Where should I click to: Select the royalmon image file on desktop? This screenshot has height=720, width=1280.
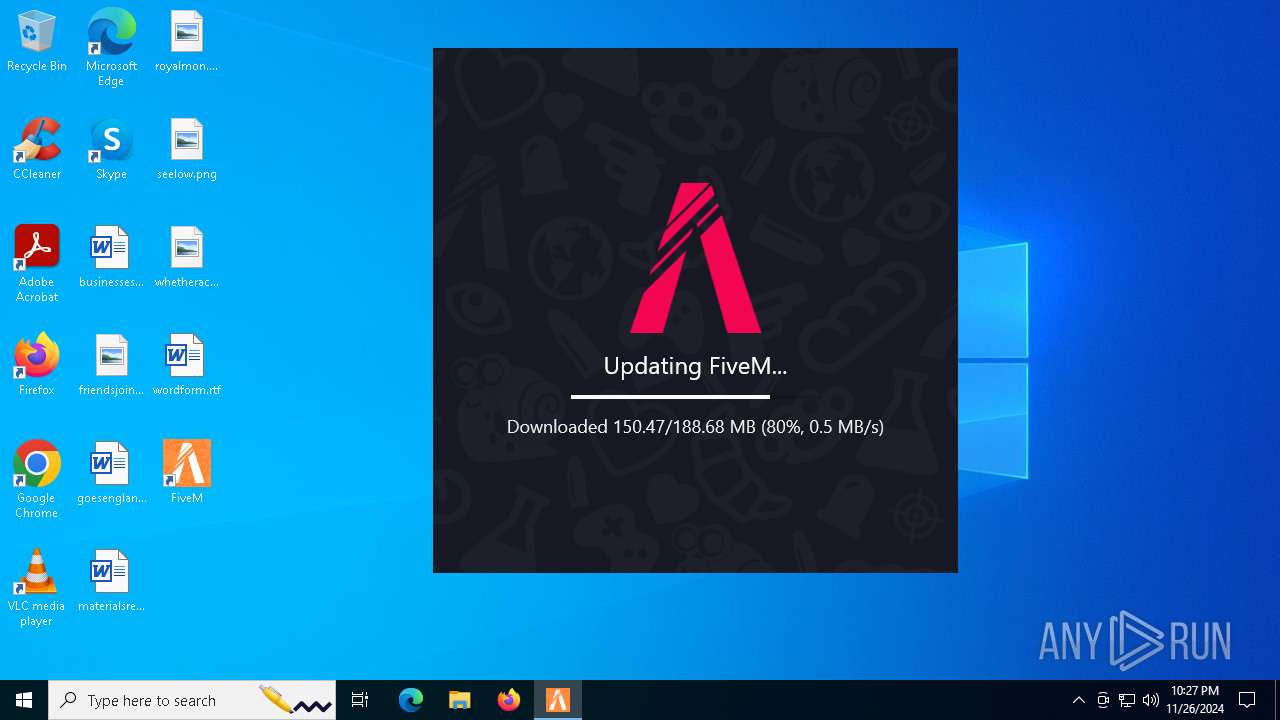(186, 42)
